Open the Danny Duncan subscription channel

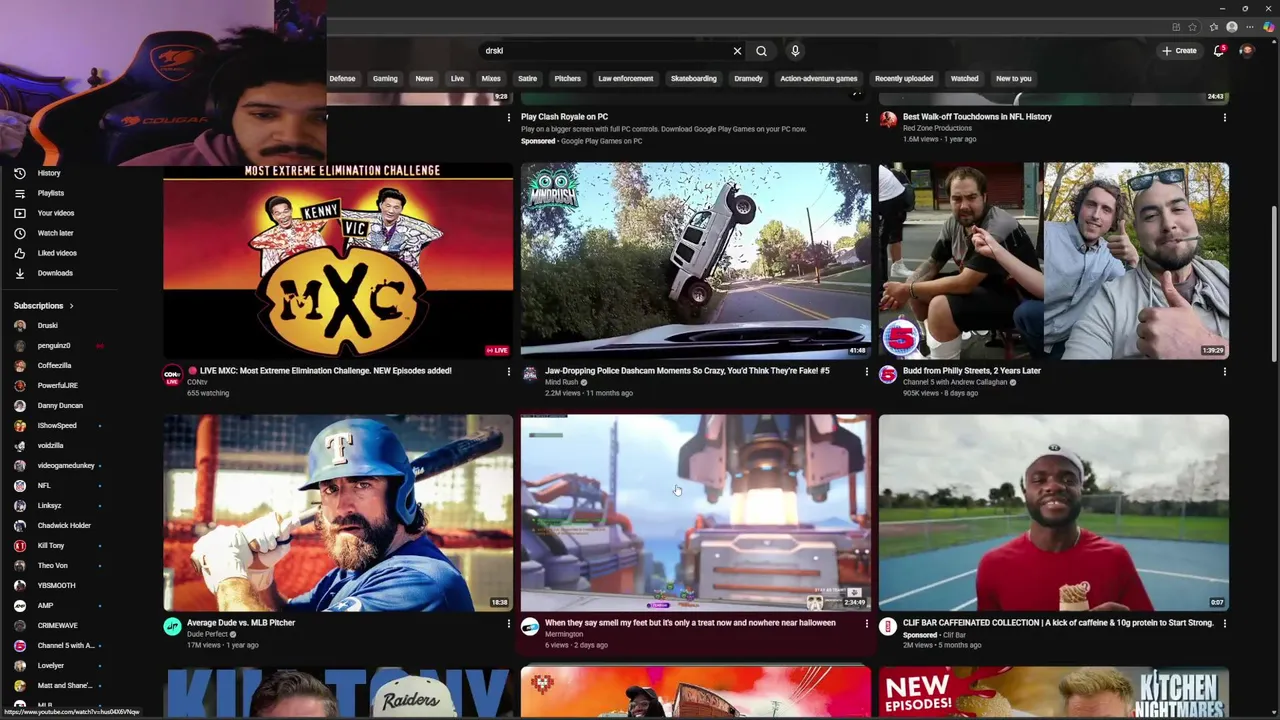pyautogui.click(x=60, y=406)
